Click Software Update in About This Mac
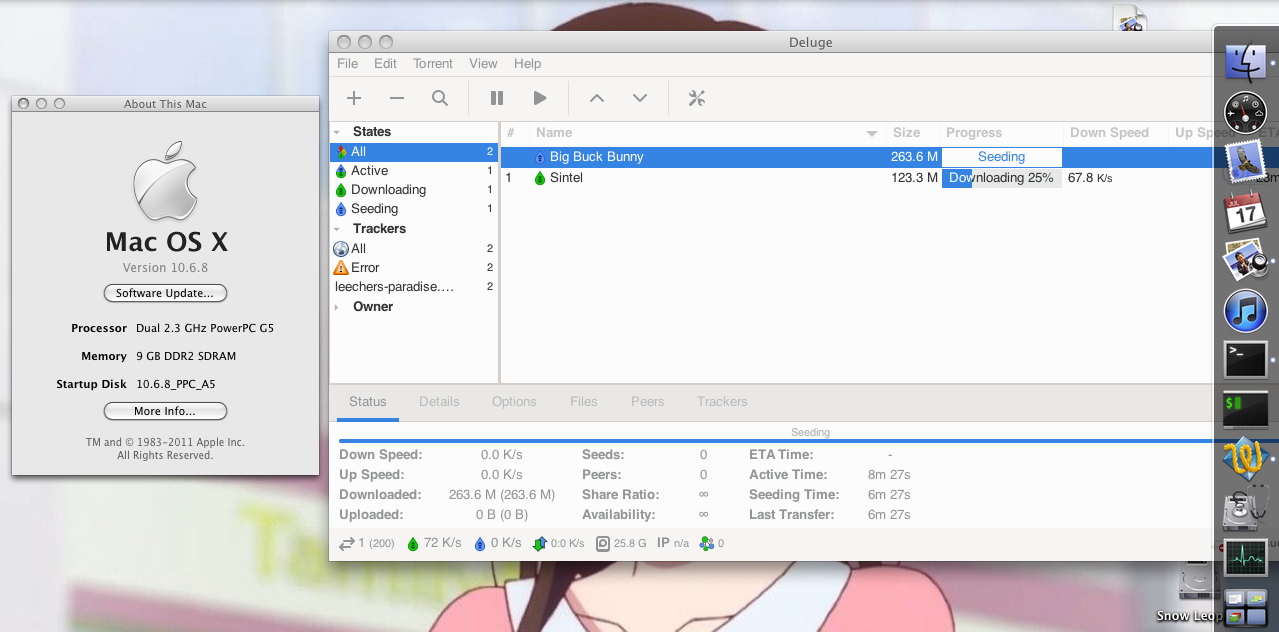Screen dimensions: 1279x632 [x=165, y=293]
